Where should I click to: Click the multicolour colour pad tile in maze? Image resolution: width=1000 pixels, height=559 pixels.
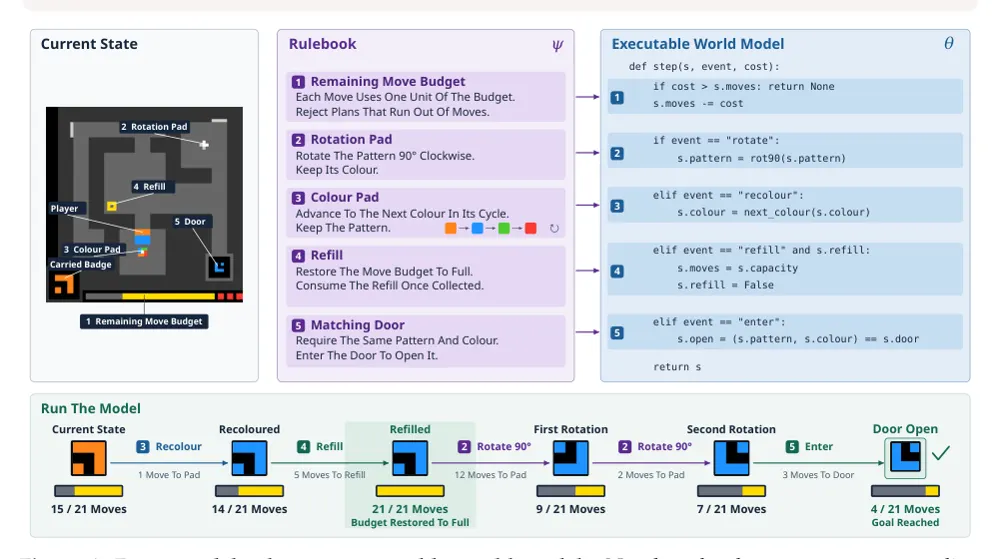point(143,252)
